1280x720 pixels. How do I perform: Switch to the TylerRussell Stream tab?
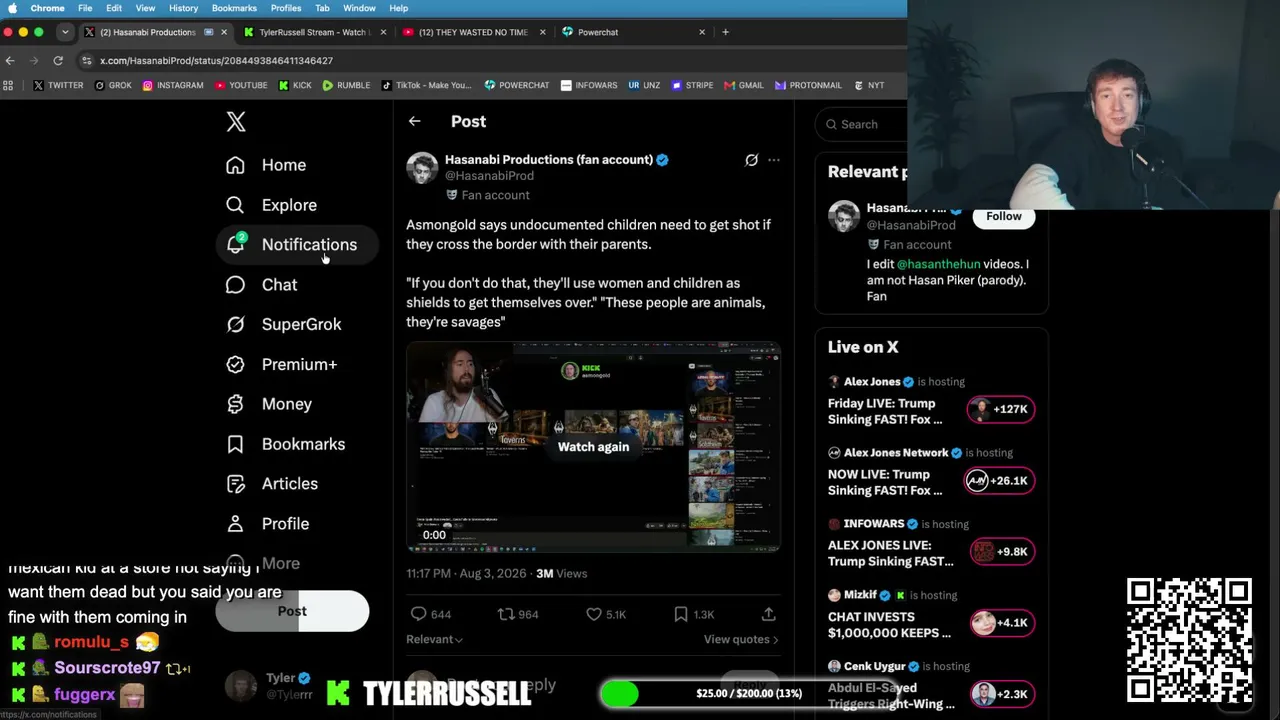coord(314,32)
